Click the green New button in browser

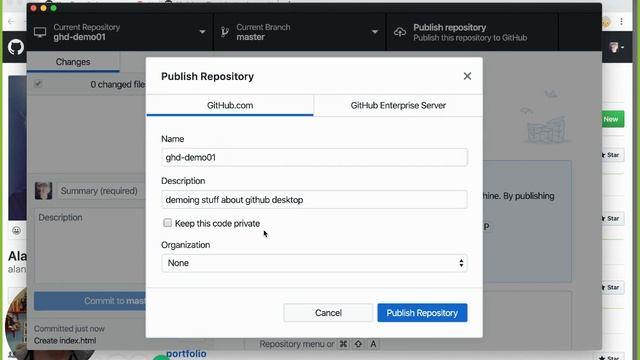612,119
